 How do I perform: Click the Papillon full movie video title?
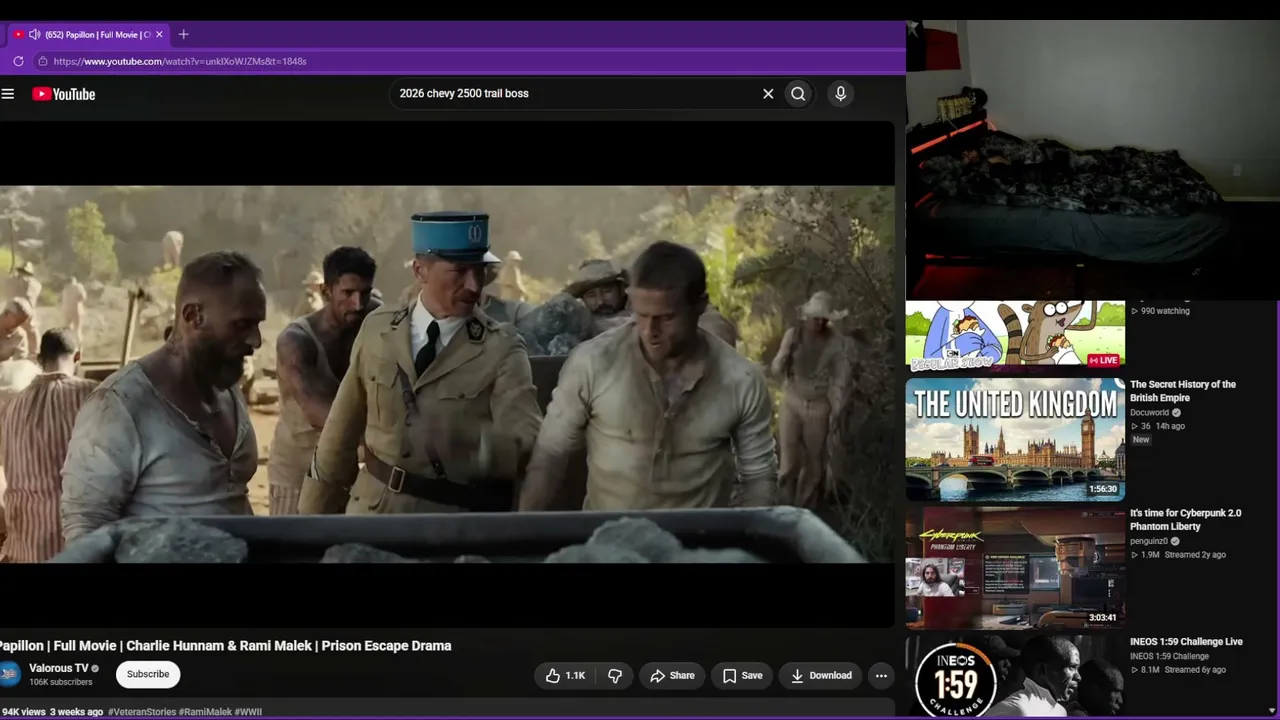tap(225, 646)
